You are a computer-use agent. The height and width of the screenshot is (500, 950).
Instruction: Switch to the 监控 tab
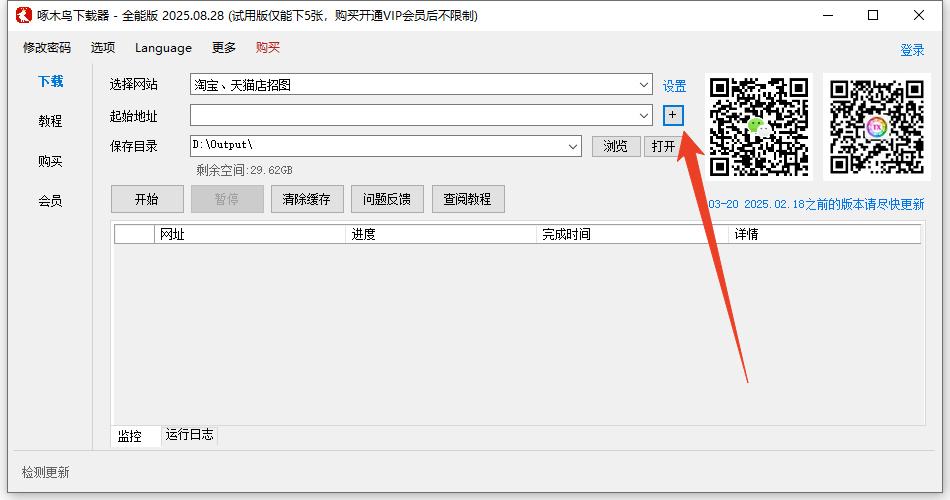(x=136, y=436)
